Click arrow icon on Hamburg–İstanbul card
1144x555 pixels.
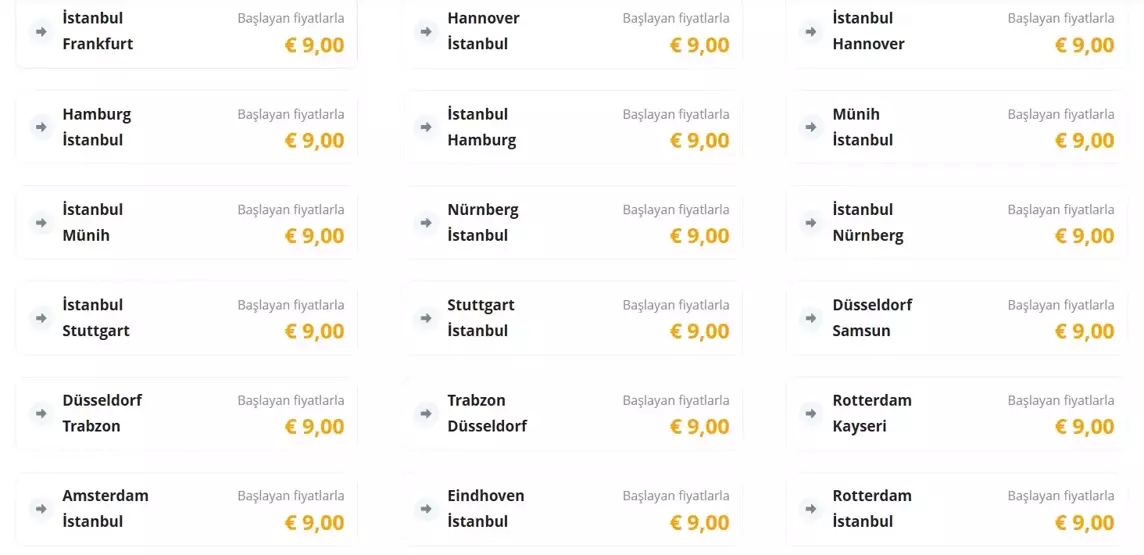click(41, 127)
